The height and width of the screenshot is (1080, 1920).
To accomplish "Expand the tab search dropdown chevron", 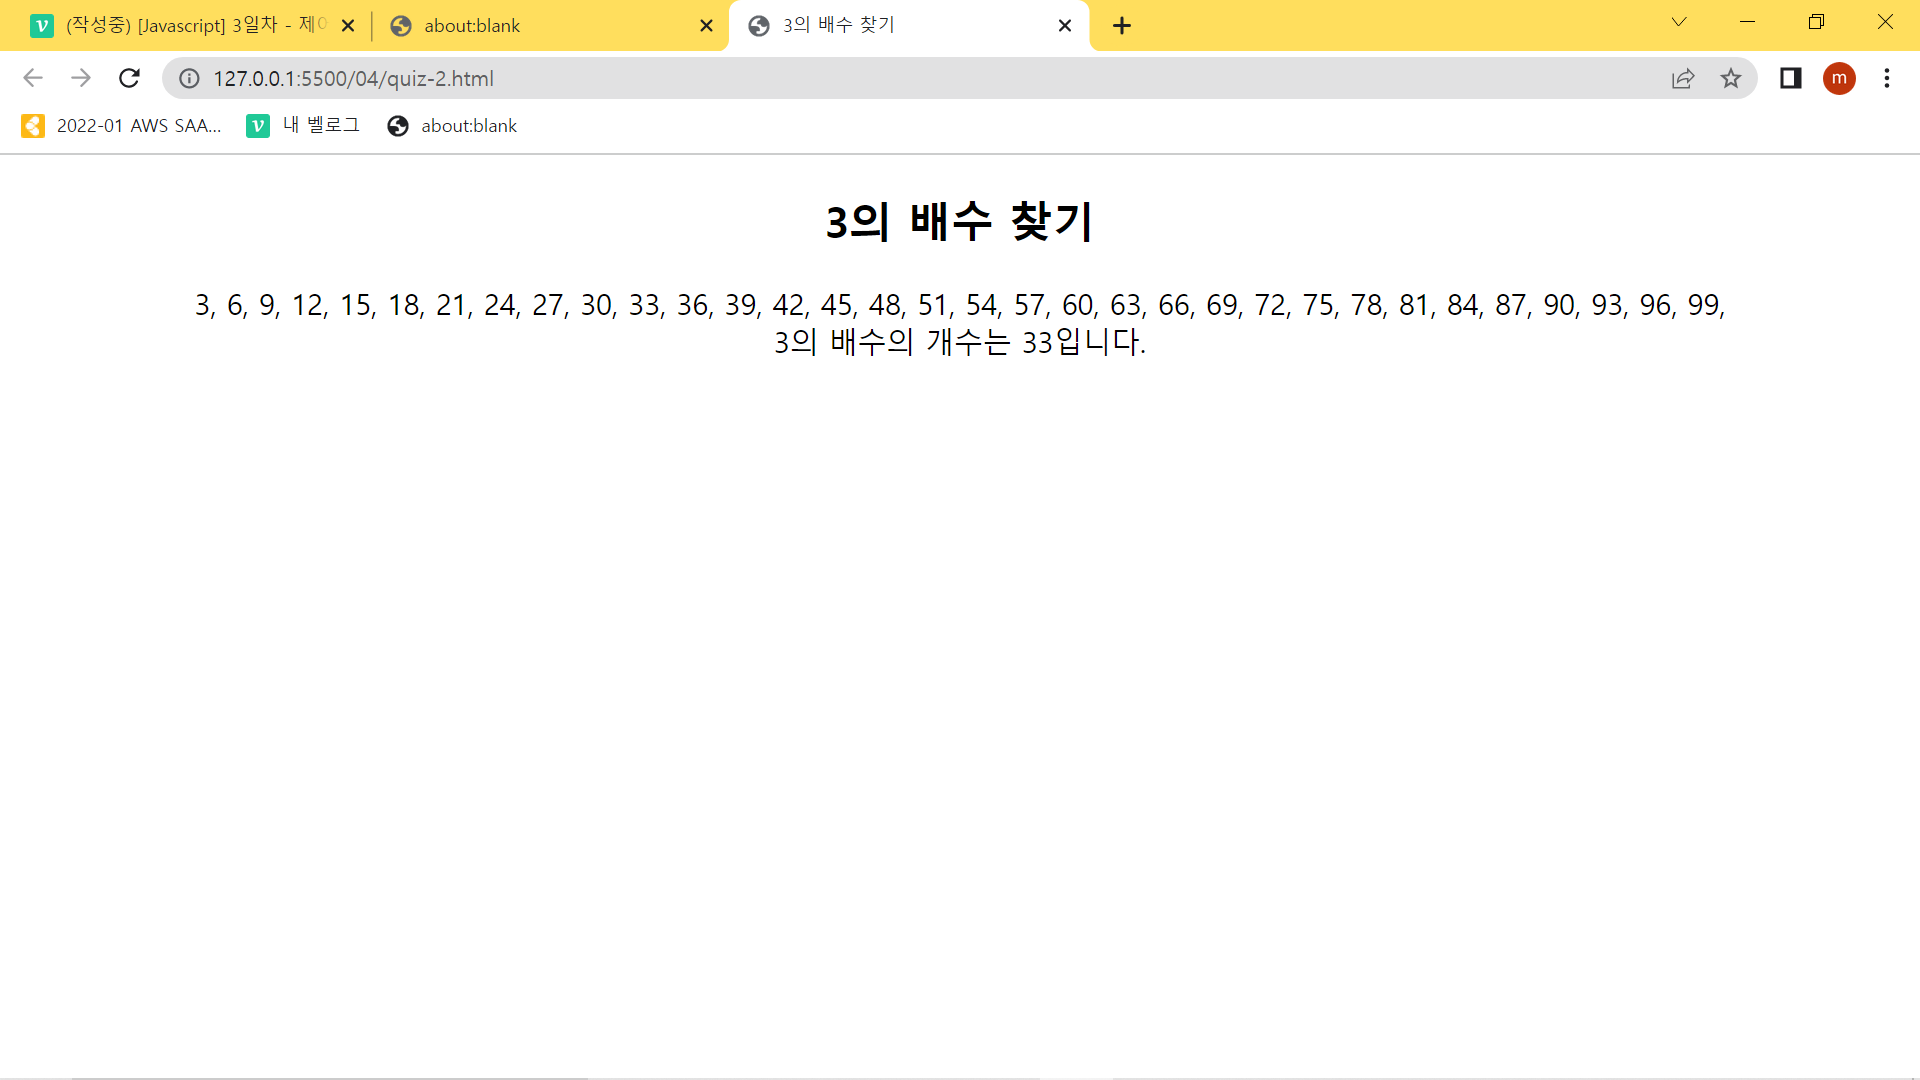I will (1679, 22).
